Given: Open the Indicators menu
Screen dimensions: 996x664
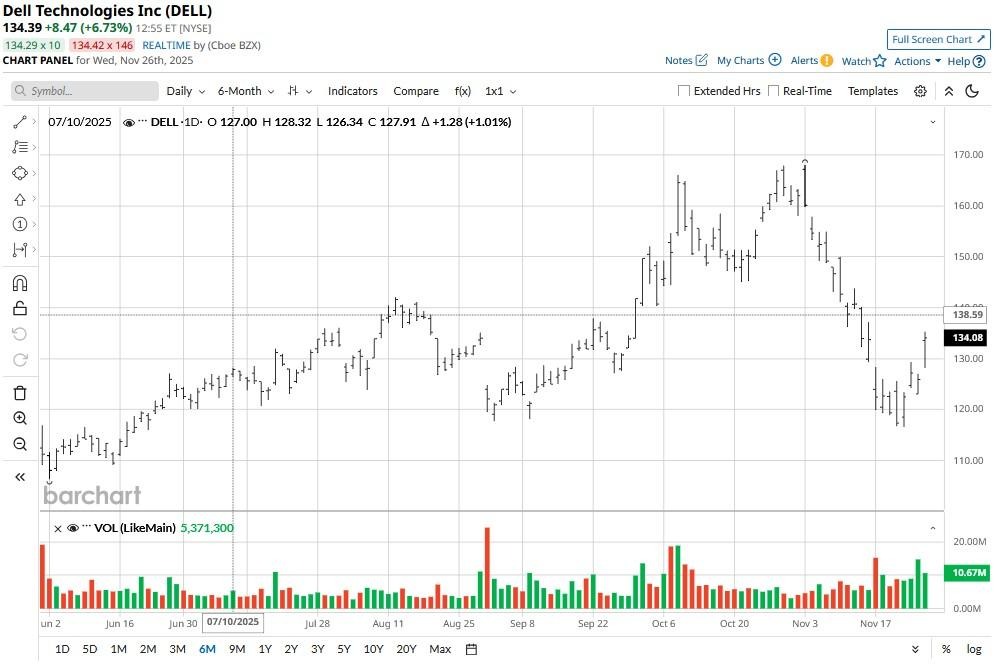Looking at the screenshot, I should point(353,91).
